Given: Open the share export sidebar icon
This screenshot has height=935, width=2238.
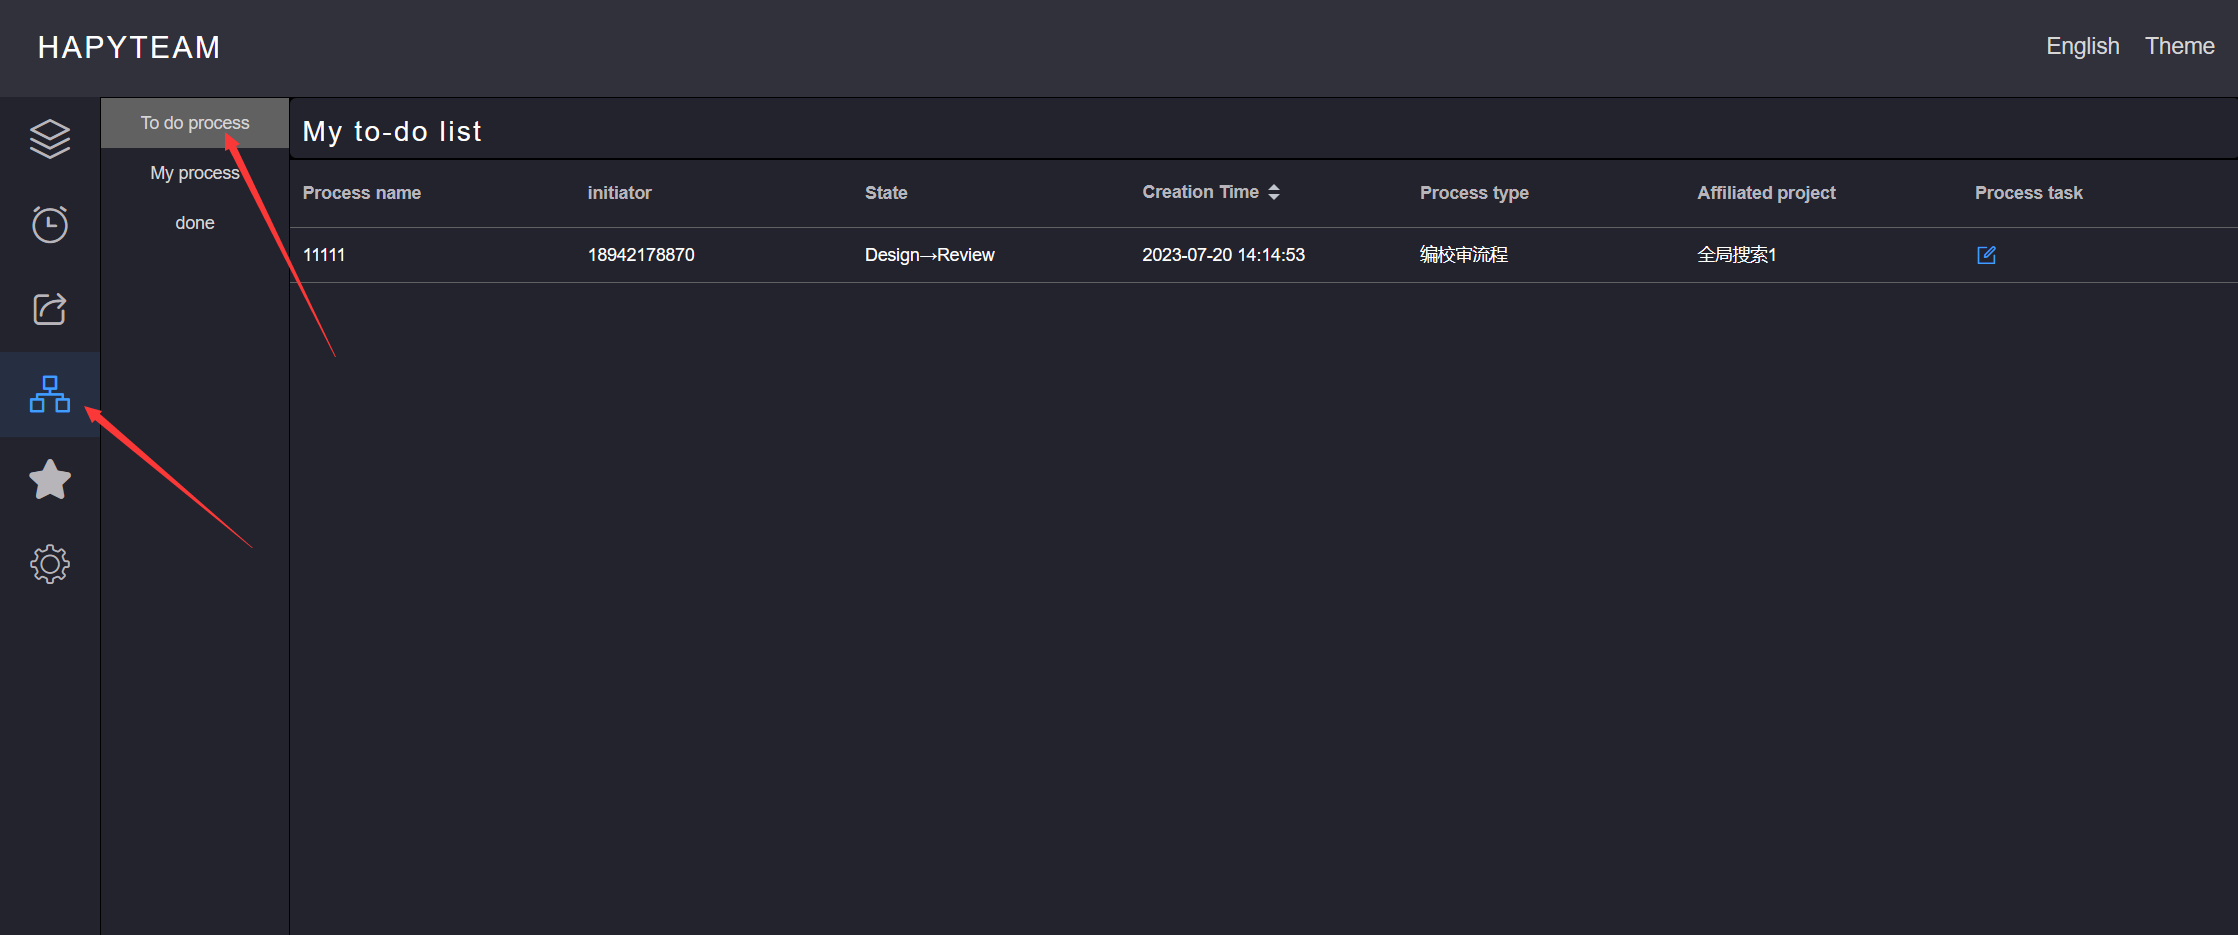Looking at the screenshot, I should click(50, 309).
